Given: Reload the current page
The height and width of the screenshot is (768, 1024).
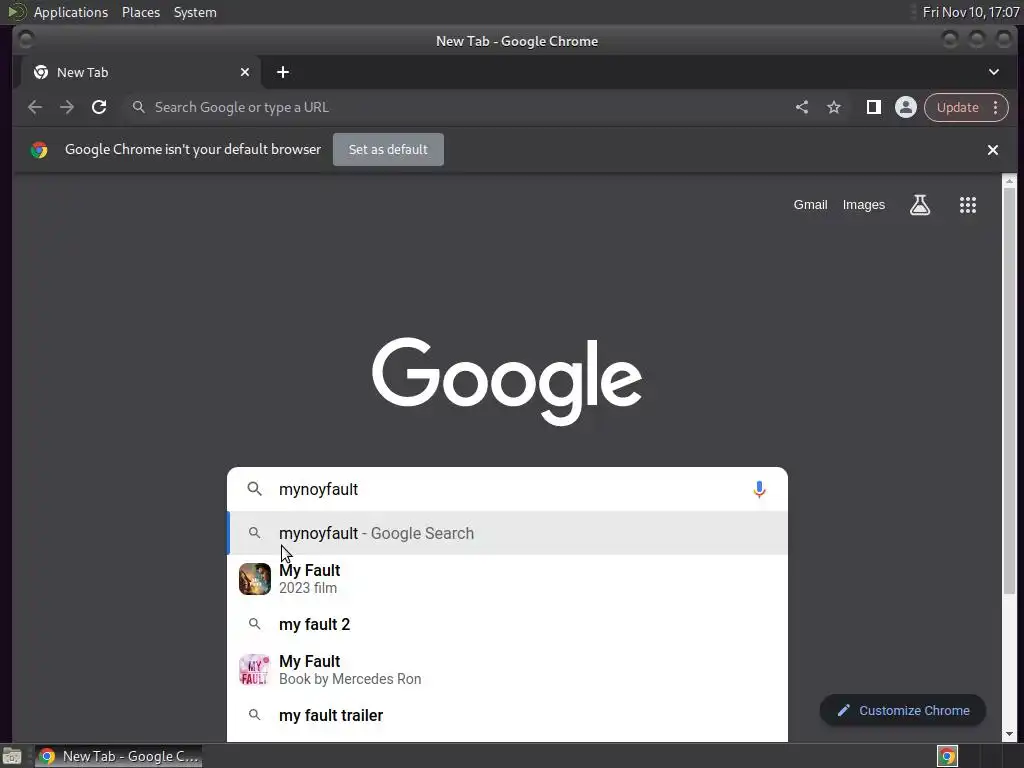Looking at the screenshot, I should coord(99,107).
